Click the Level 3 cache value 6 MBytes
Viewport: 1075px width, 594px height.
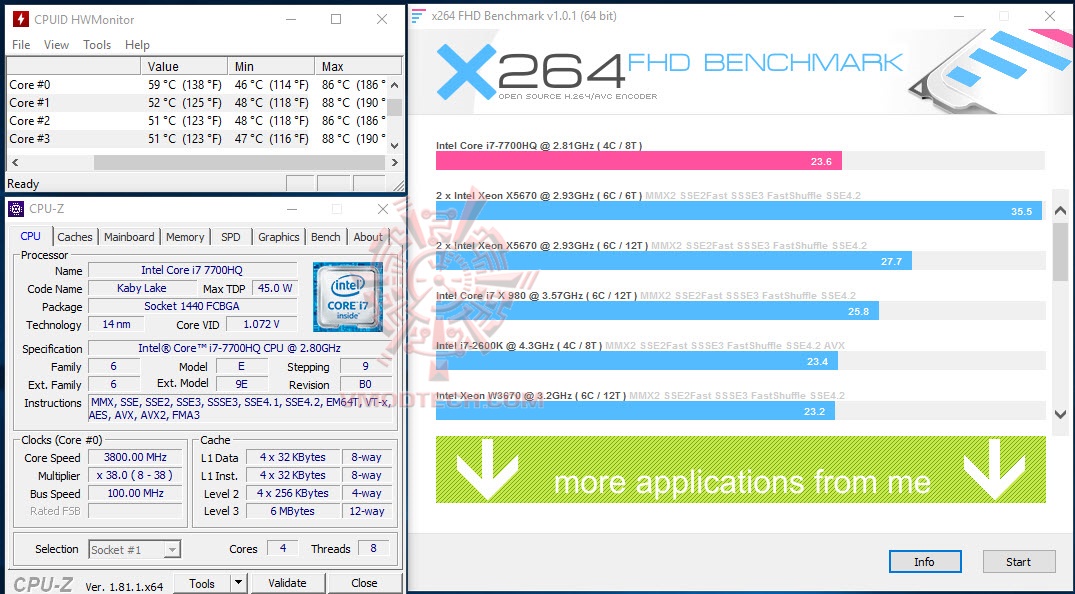(293, 511)
